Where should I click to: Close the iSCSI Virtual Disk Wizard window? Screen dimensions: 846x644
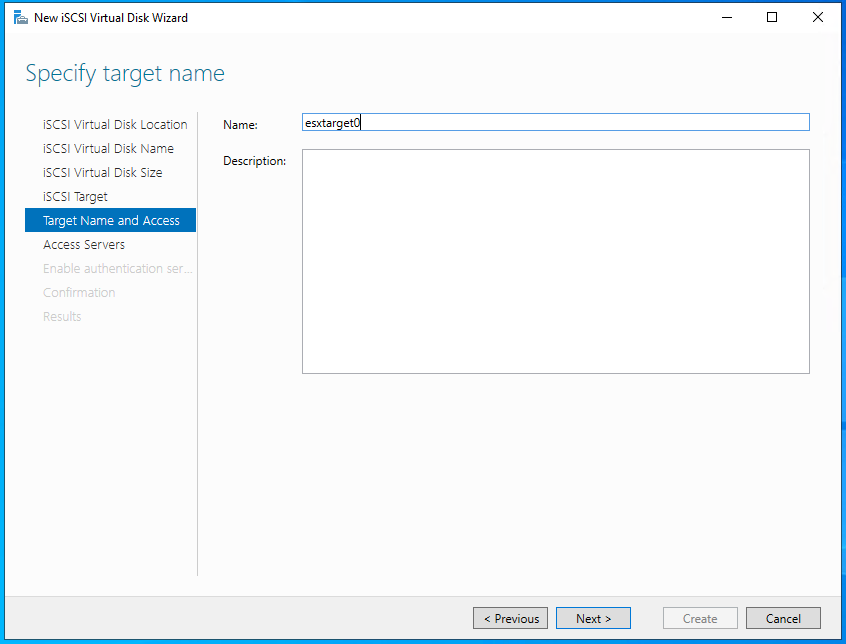[x=818, y=17]
